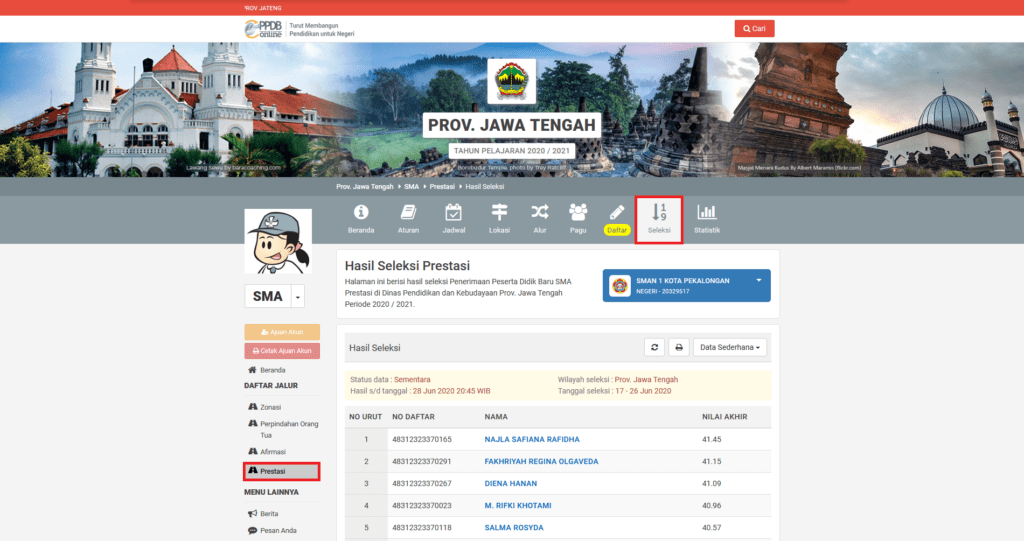
Task: Click registration number 48312323370118
Action: pos(422,528)
